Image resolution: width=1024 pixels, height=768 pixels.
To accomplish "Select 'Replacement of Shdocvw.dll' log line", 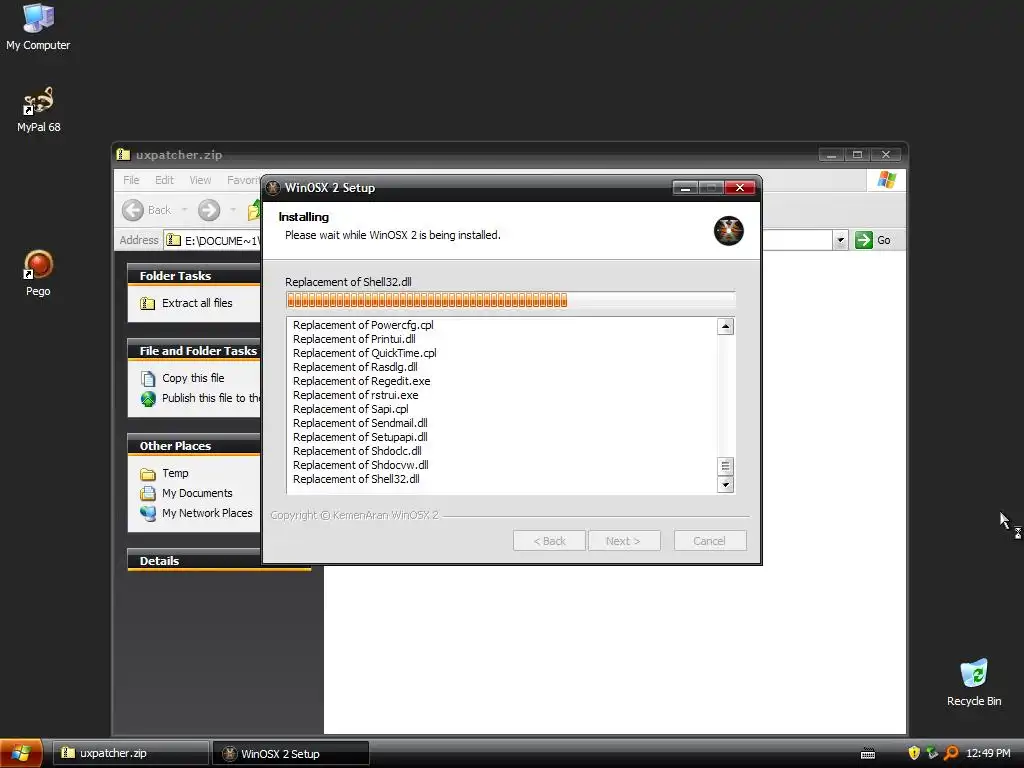I will (360, 465).
